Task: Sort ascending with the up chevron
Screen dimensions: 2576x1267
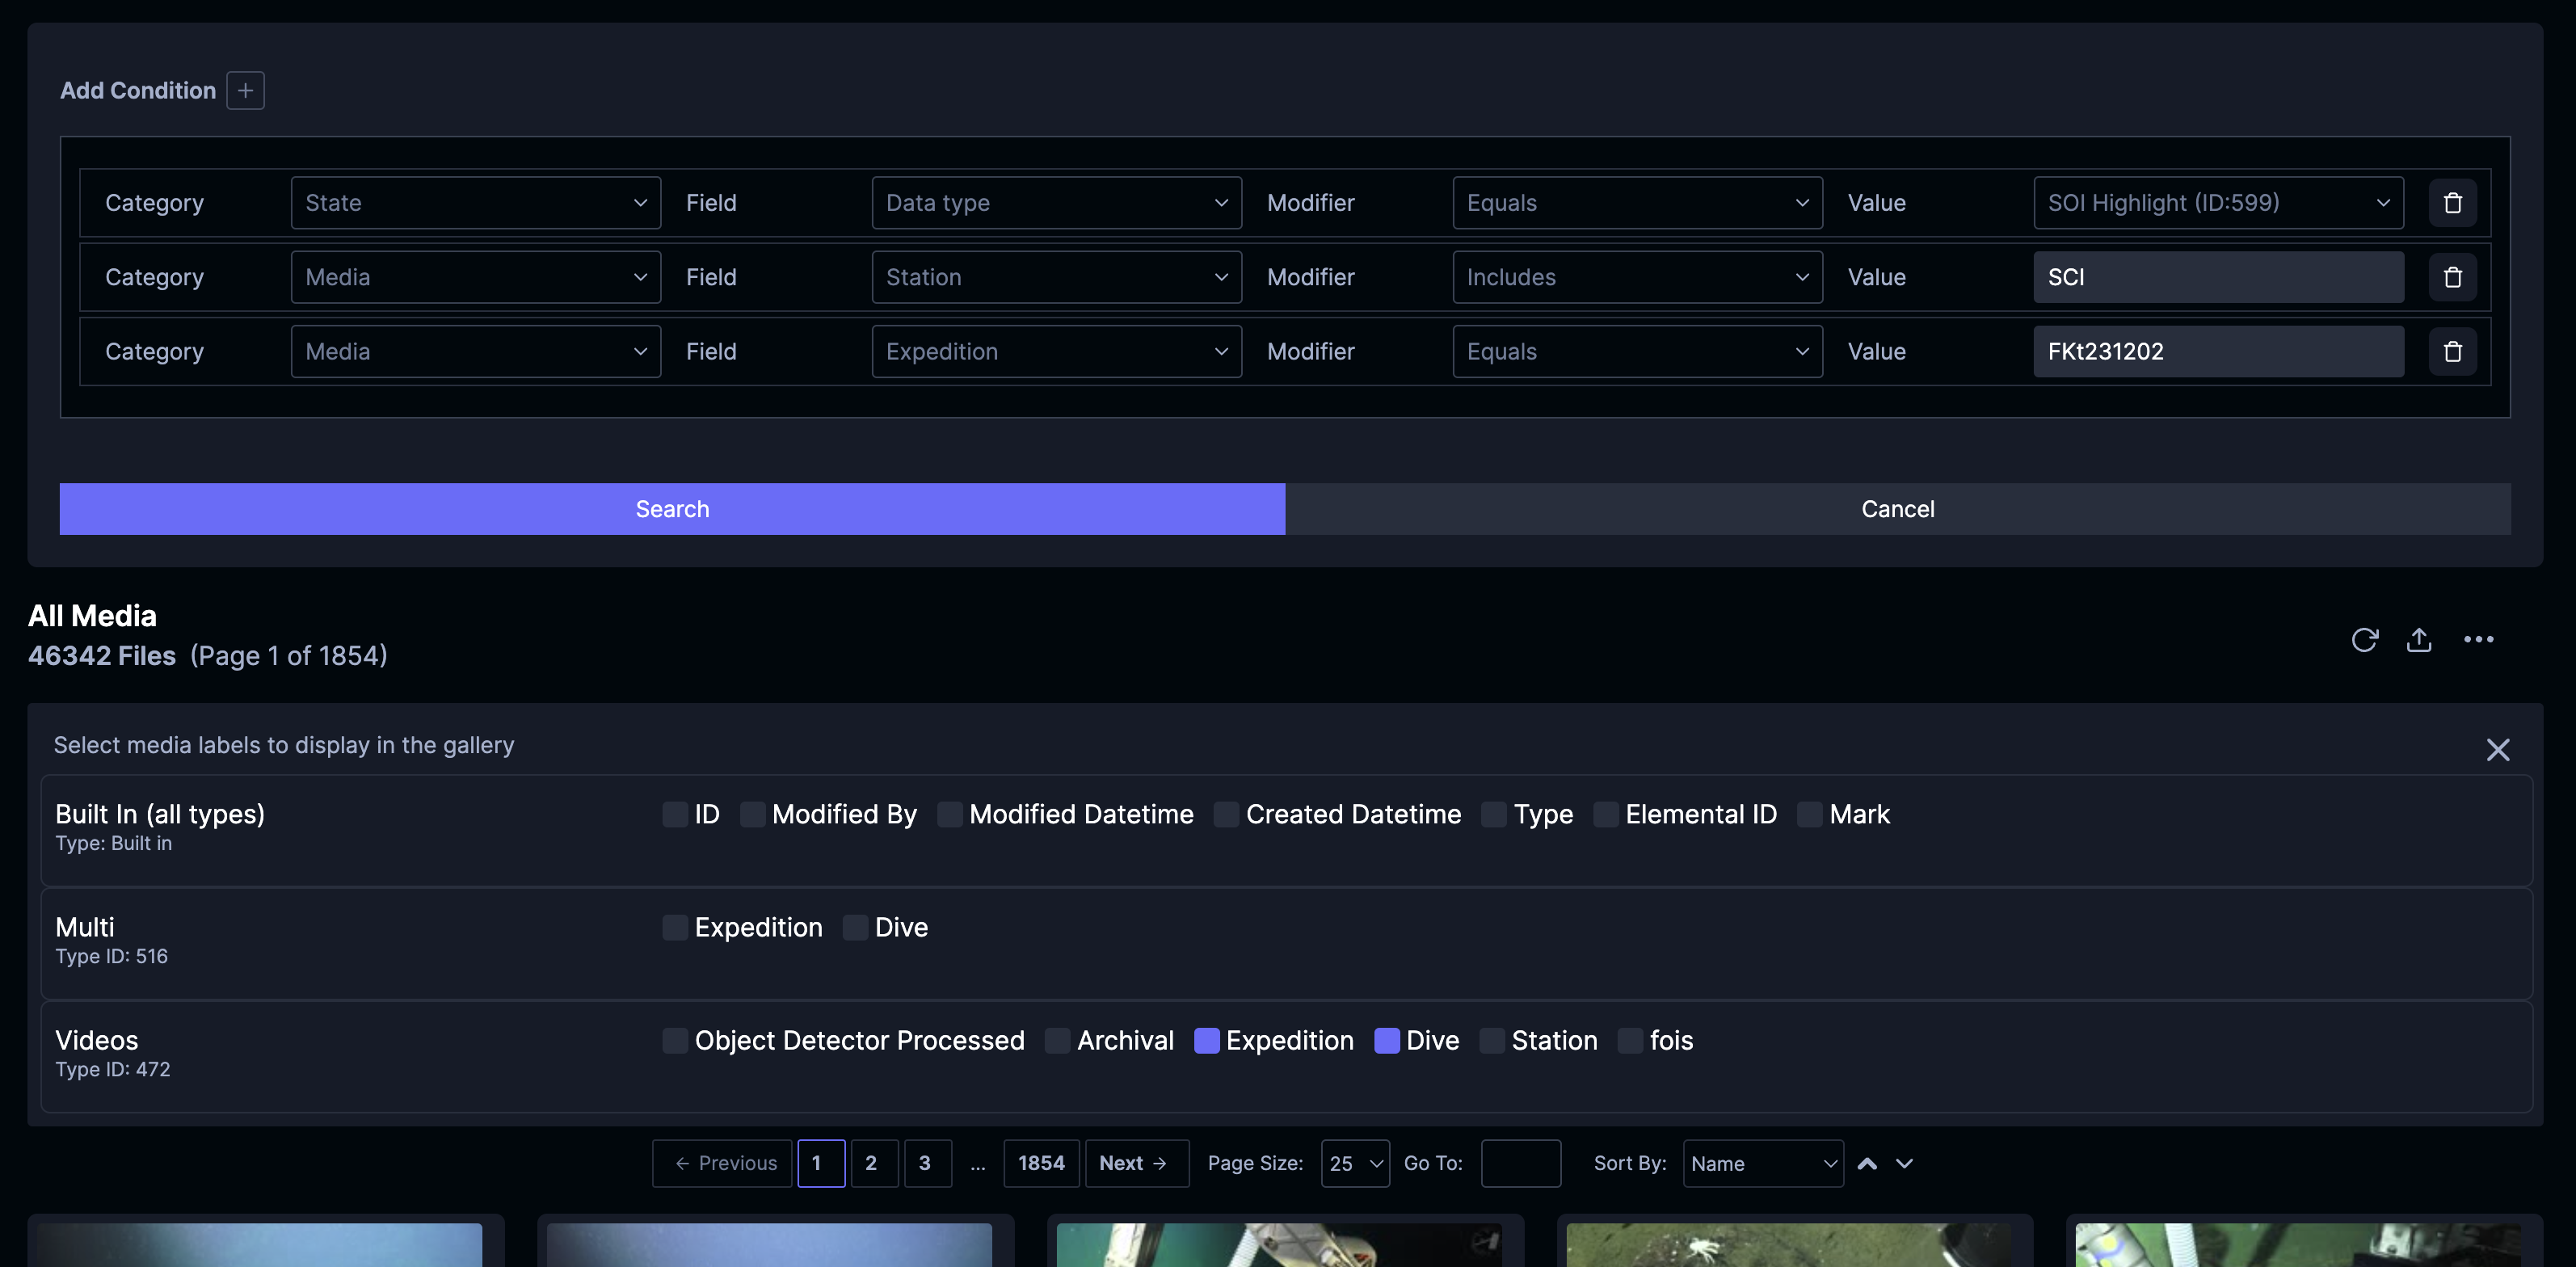Action: [x=1866, y=1164]
